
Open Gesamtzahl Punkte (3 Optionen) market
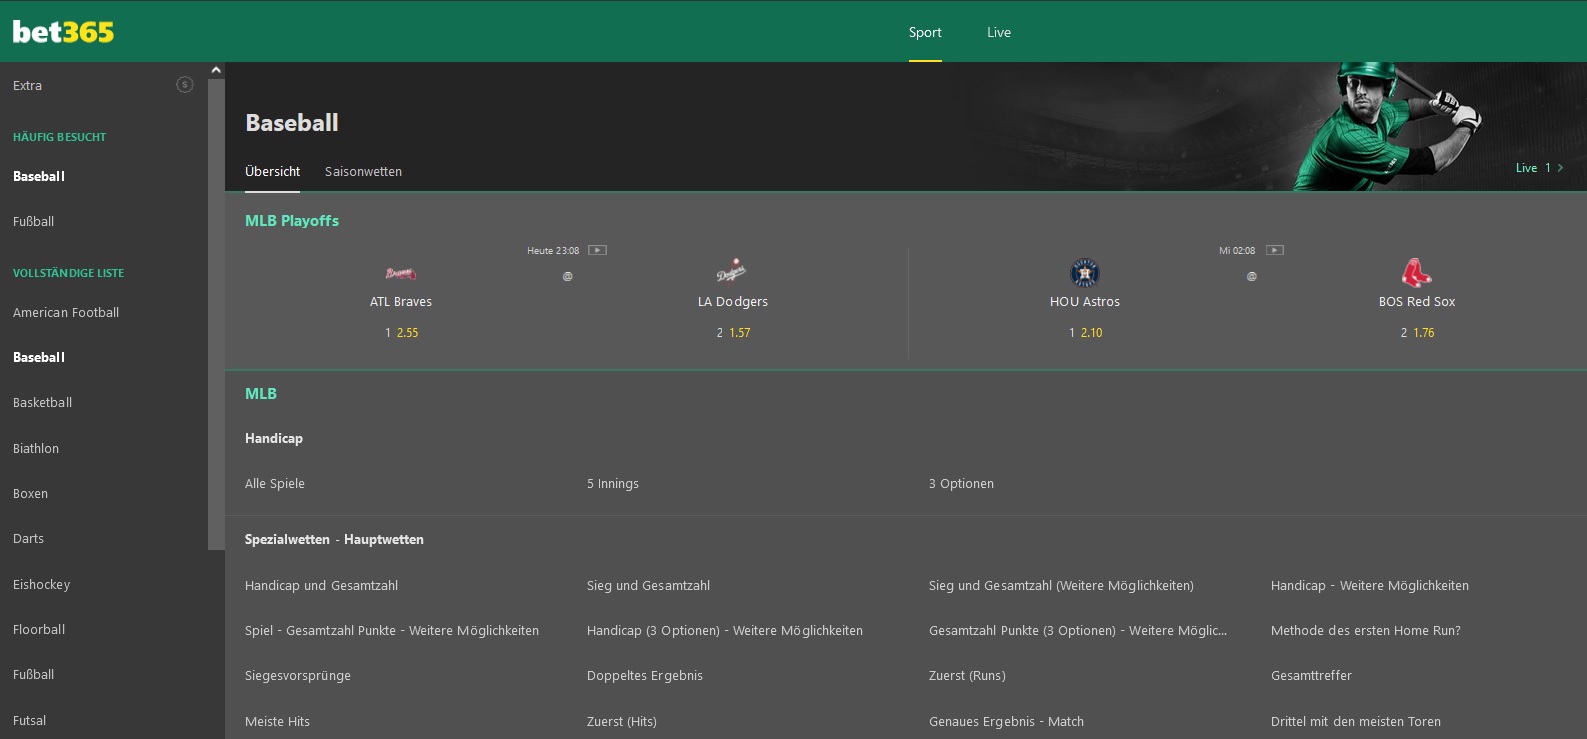[x=1078, y=631]
